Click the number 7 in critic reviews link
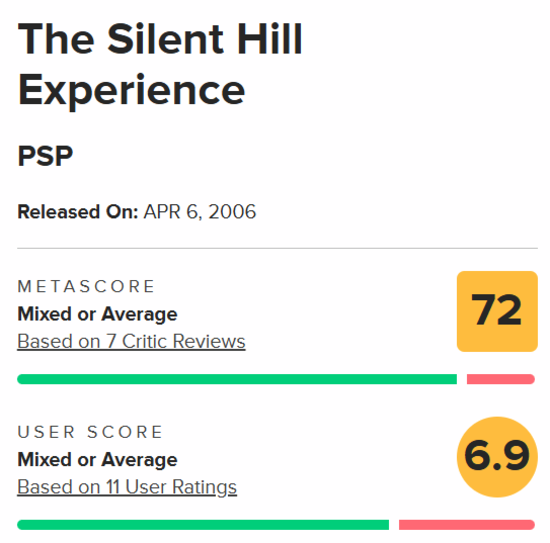This screenshot has width=550, height=543. click(x=111, y=341)
